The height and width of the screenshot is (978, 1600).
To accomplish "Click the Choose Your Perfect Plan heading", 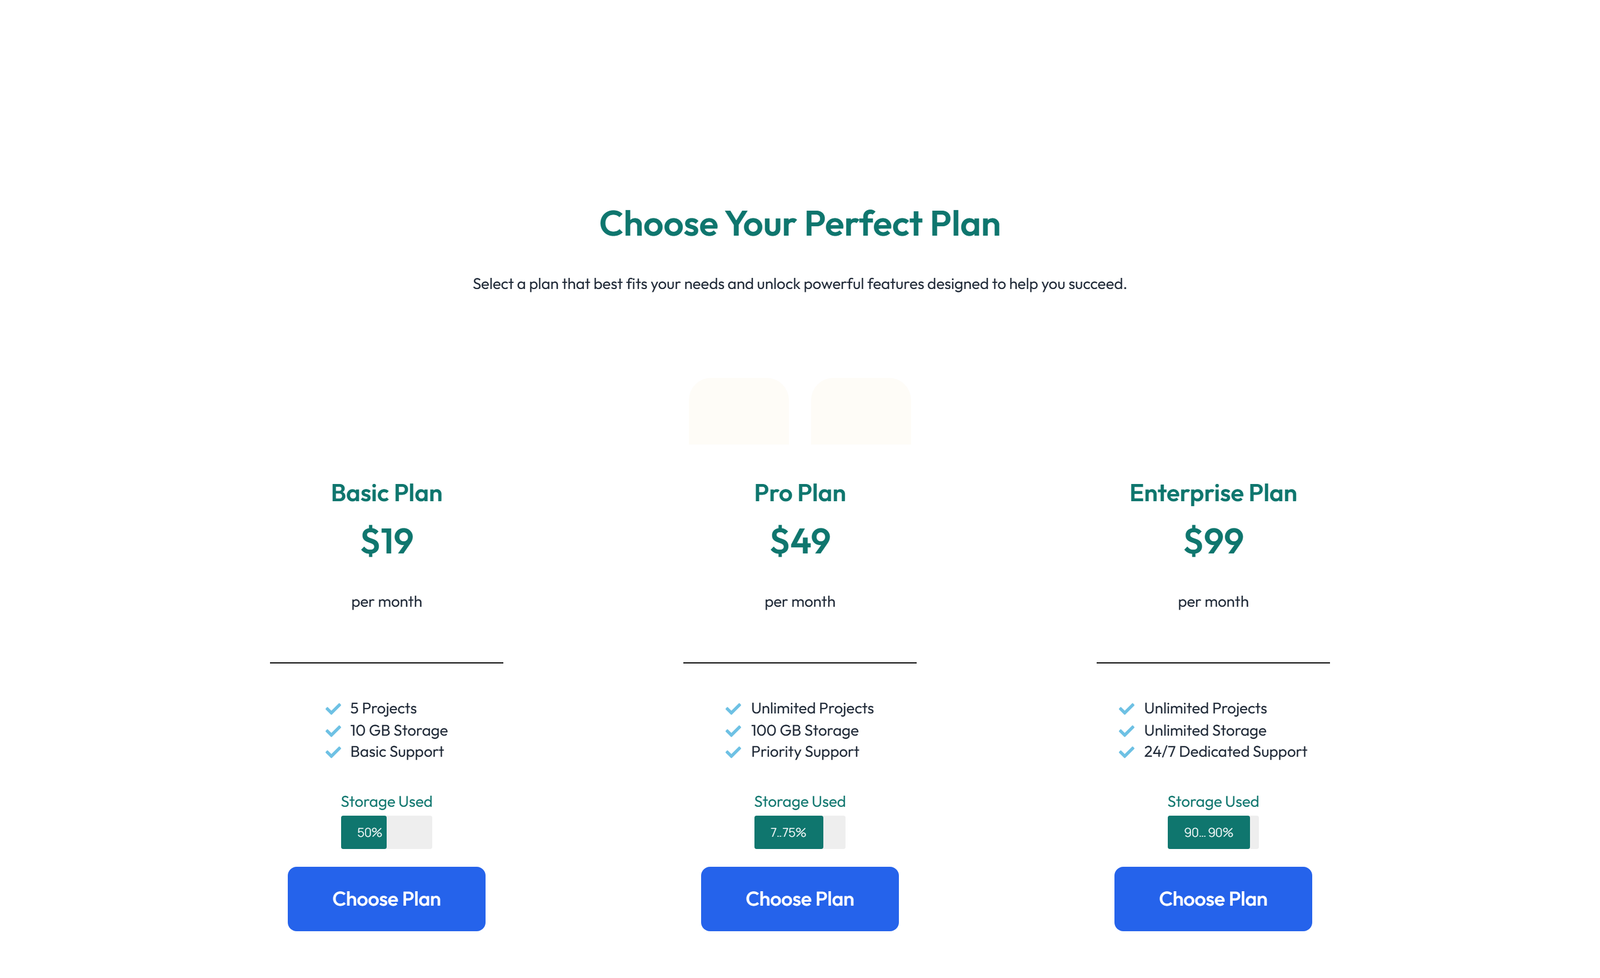I will coord(799,224).
